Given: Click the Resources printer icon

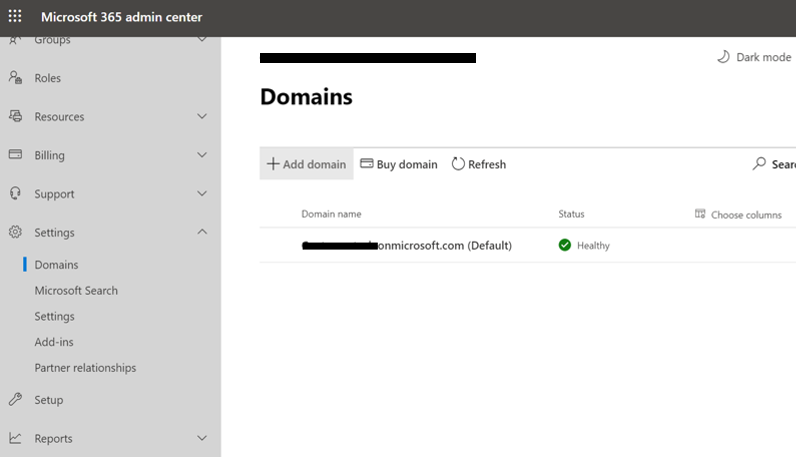Looking at the screenshot, I should [x=15, y=117].
